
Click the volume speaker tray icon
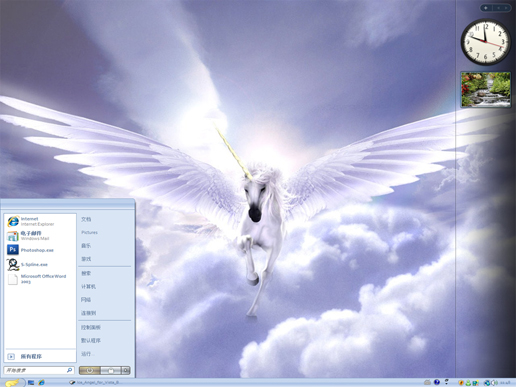[x=495, y=383]
